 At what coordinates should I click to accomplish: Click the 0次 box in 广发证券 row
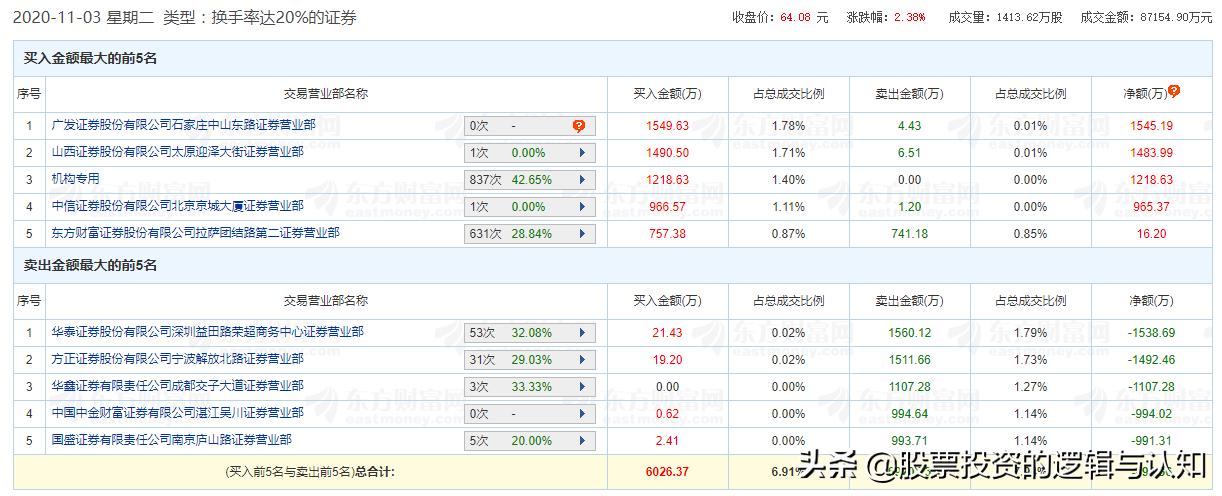[x=530, y=126]
